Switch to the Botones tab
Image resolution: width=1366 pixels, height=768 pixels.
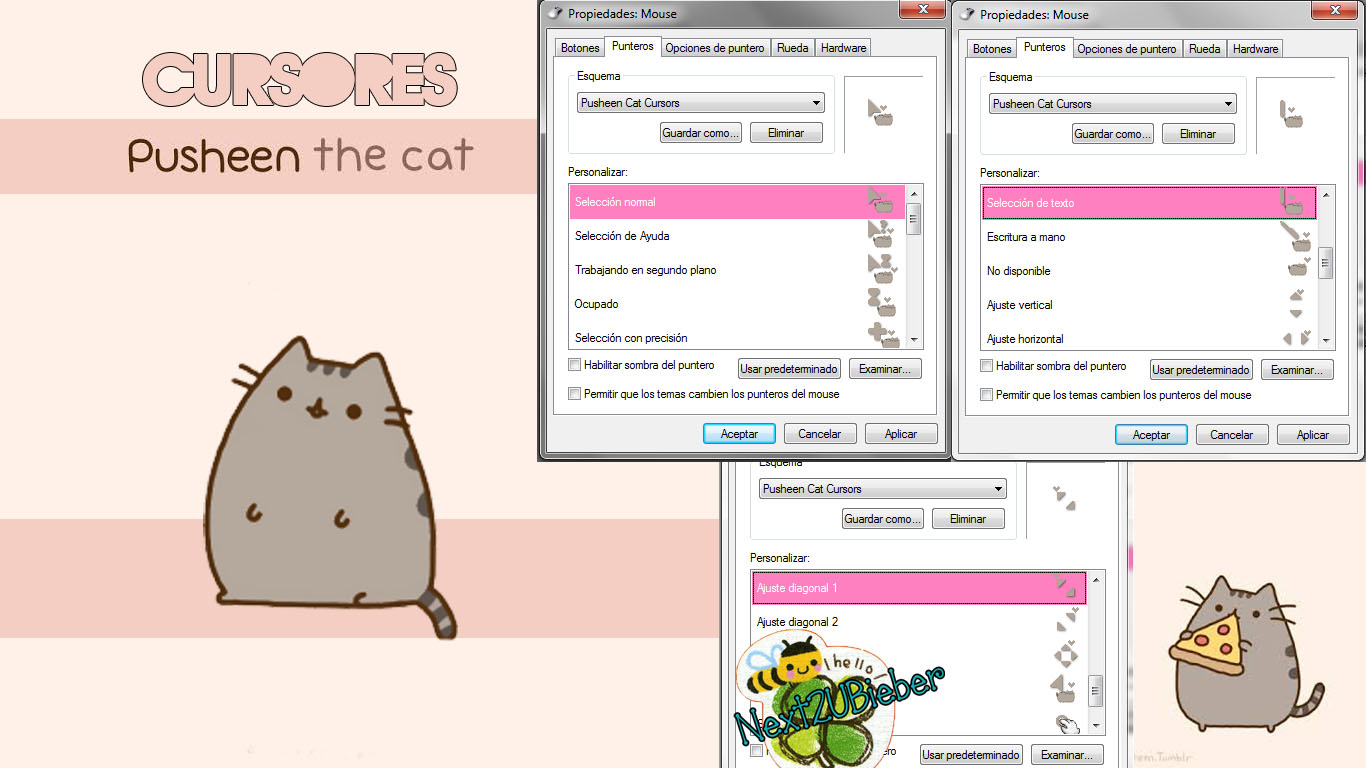coord(579,47)
